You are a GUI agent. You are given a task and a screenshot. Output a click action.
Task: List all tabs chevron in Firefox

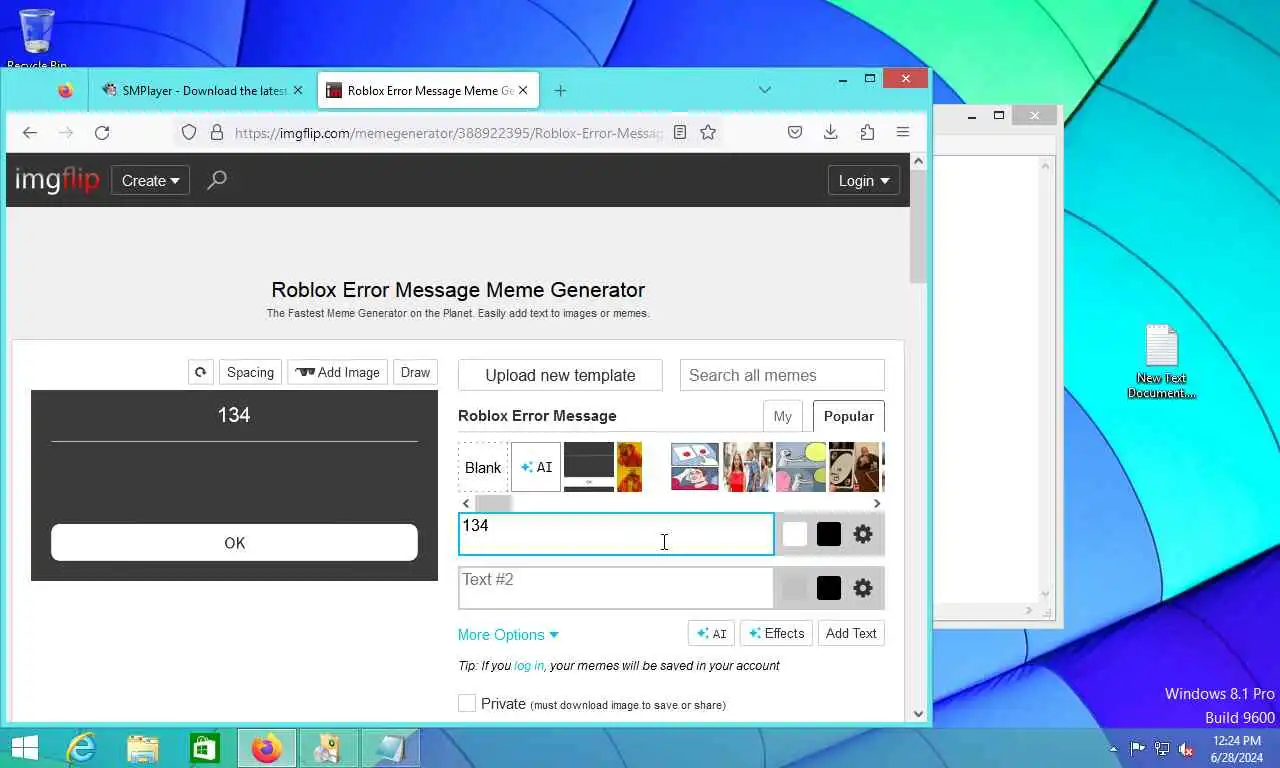765,90
